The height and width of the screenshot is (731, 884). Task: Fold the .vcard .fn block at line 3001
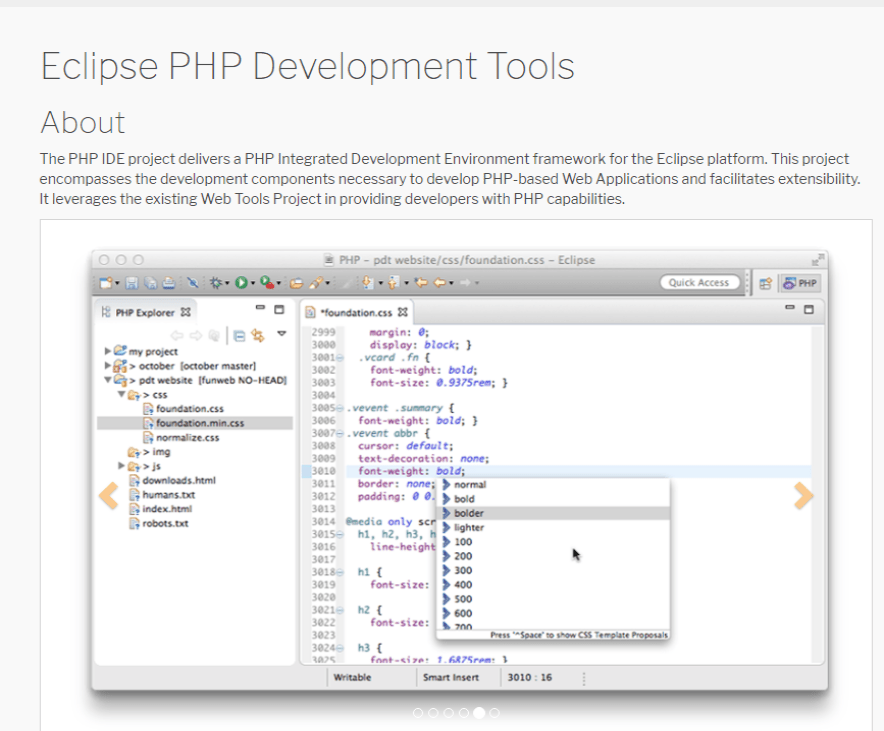tap(340, 358)
